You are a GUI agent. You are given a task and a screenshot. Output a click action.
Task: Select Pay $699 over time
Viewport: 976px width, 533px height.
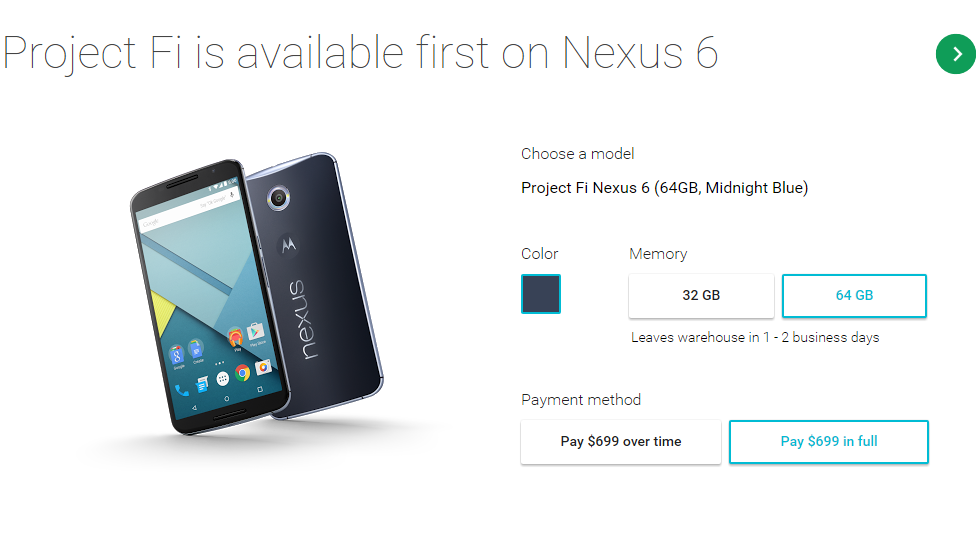[621, 441]
